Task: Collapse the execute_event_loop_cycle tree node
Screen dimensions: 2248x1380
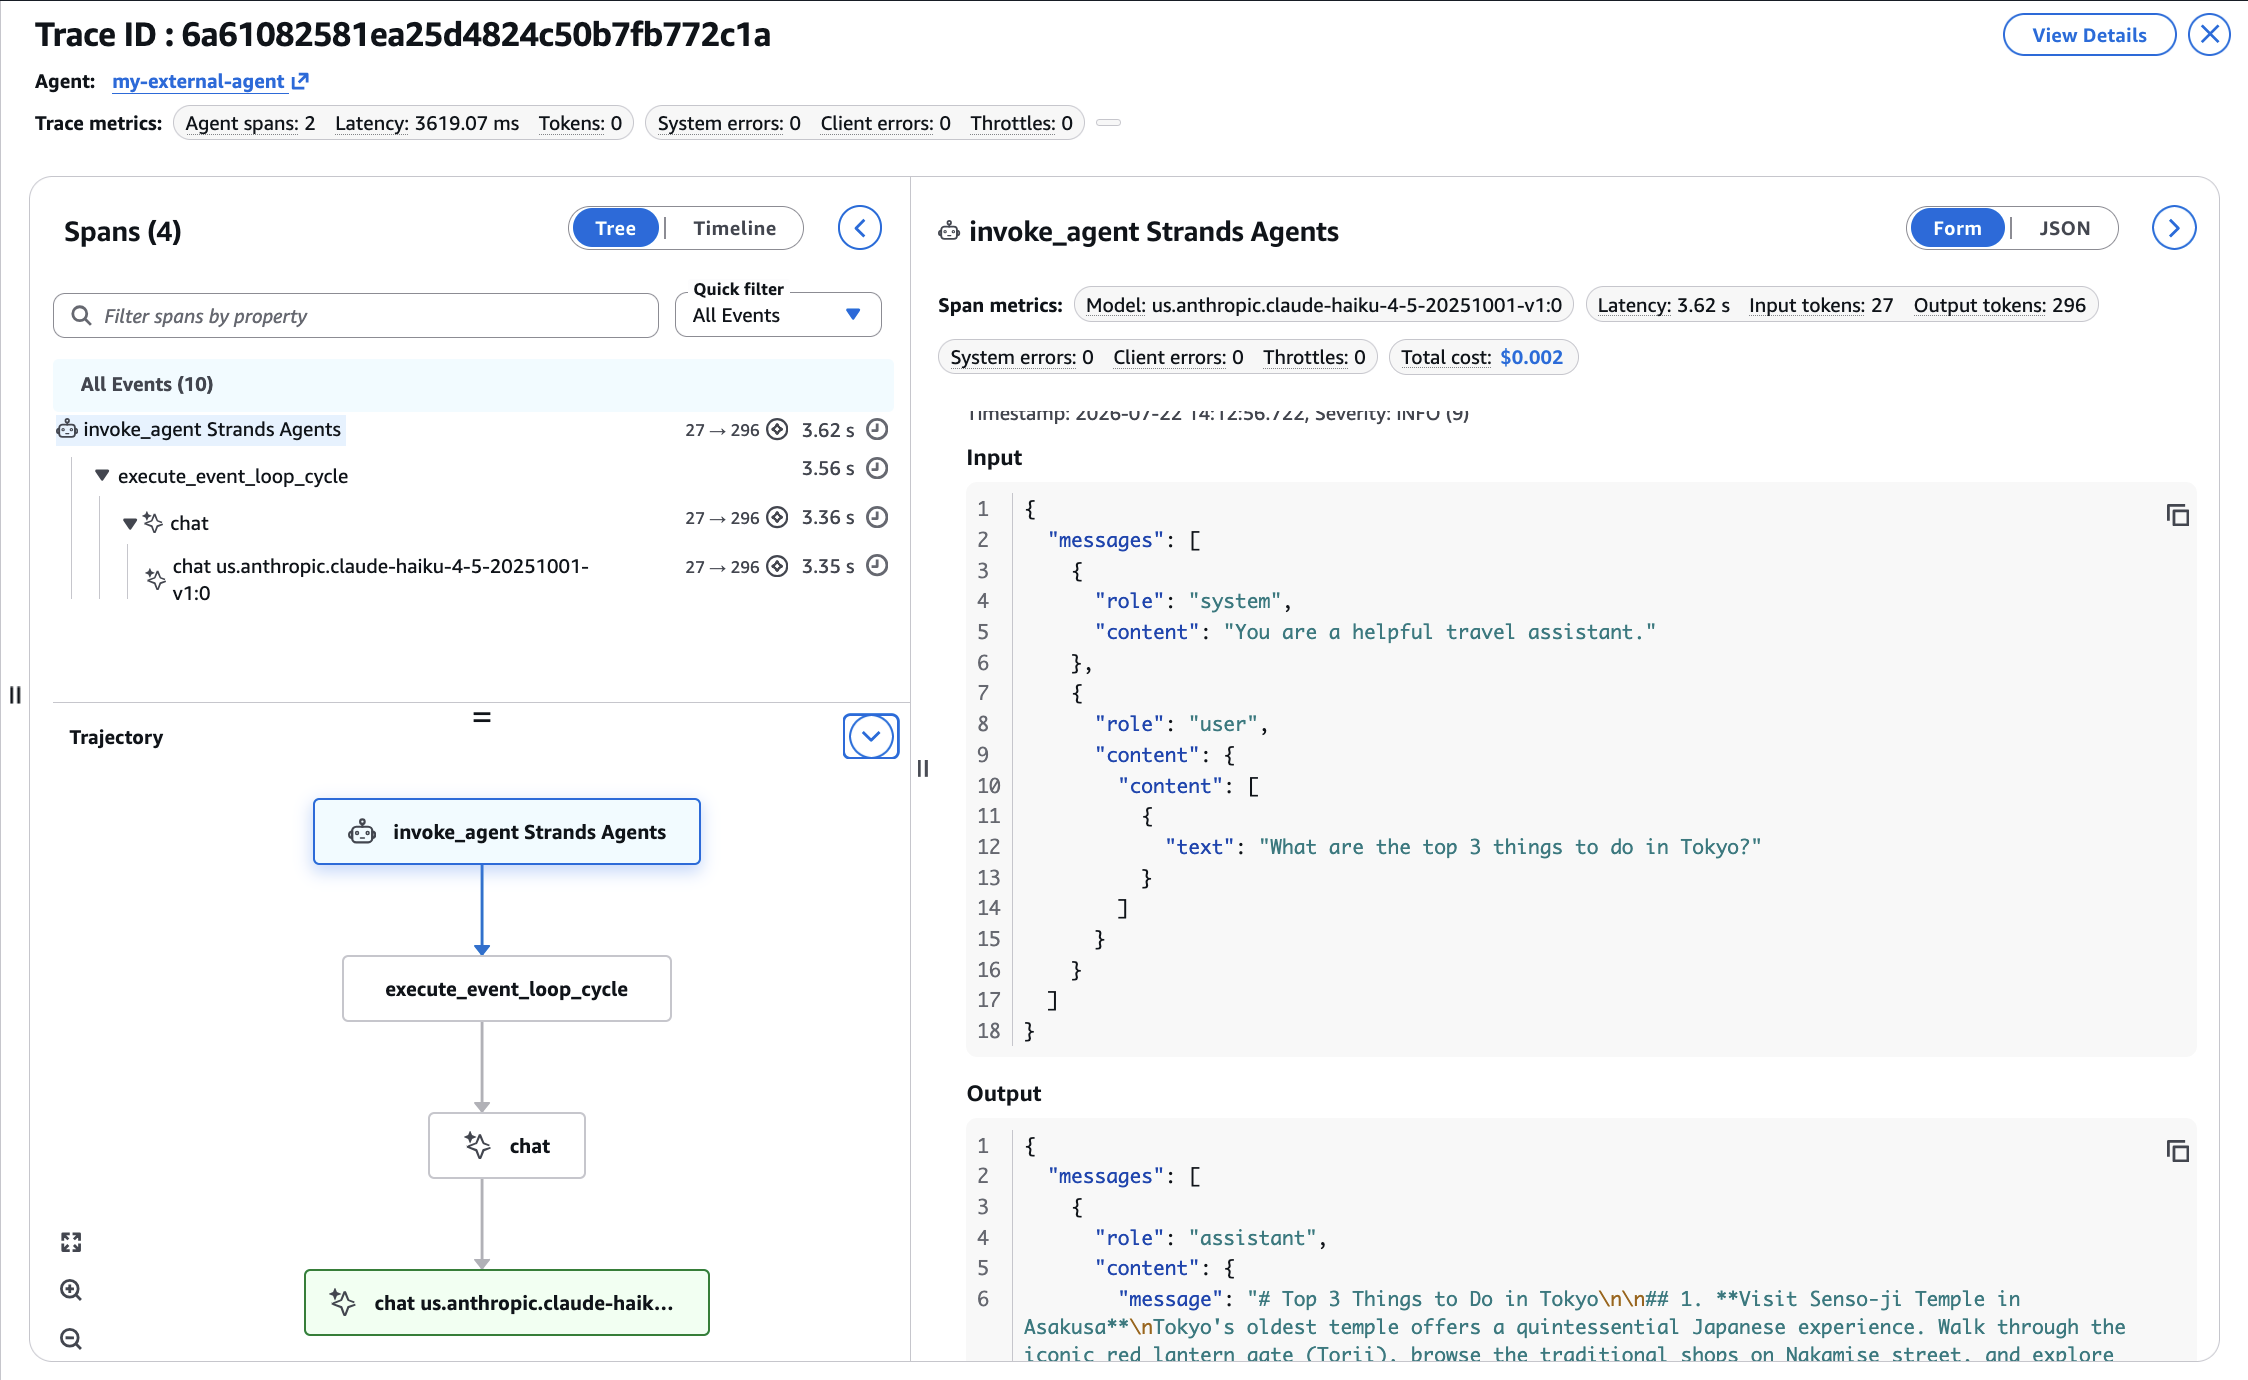Action: [x=102, y=475]
